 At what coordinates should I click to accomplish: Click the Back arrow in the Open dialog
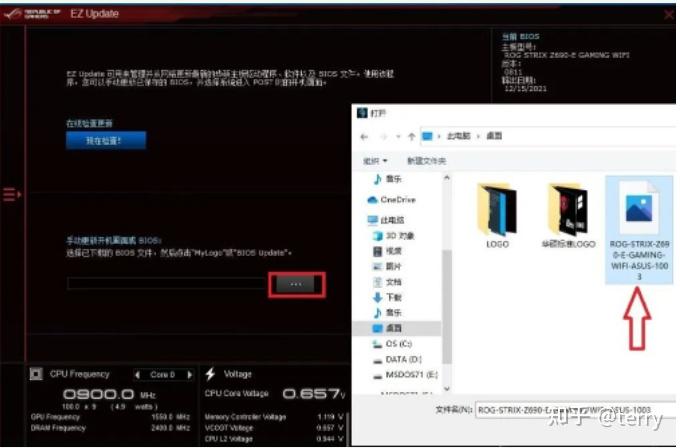364,137
